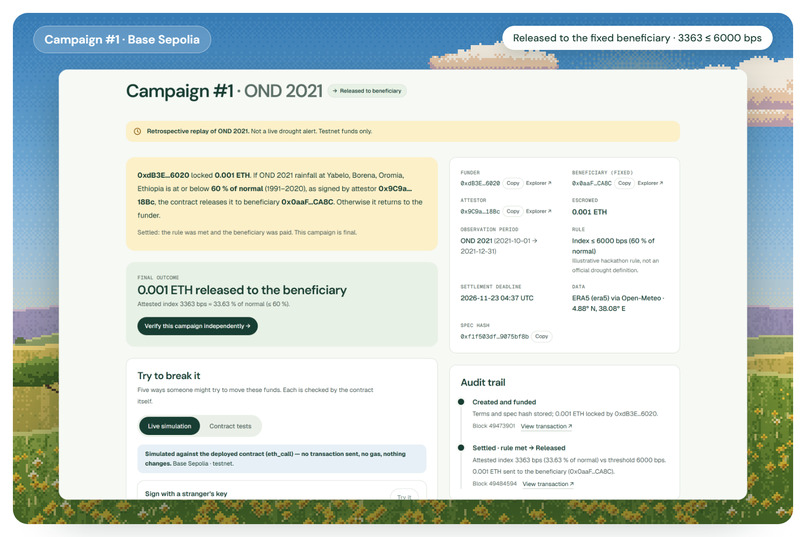Click the escrowed amount 0.001 ETH
Image resolution: width=806 pixels, height=537 pixels.
[589, 212]
